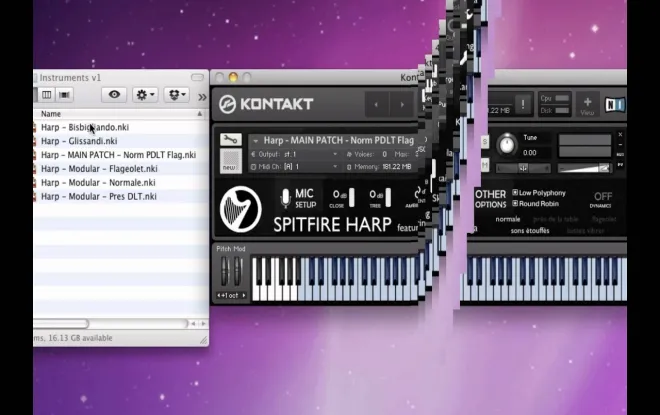Toggle the AUX button on instrument header
This screenshot has width=660, height=415.
pos(620,155)
